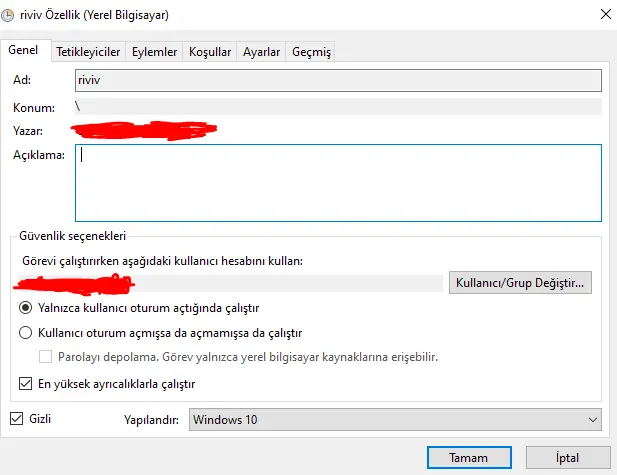Go to the Ayarlar tab
The width and height of the screenshot is (617, 475).
[x=261, y=52]
